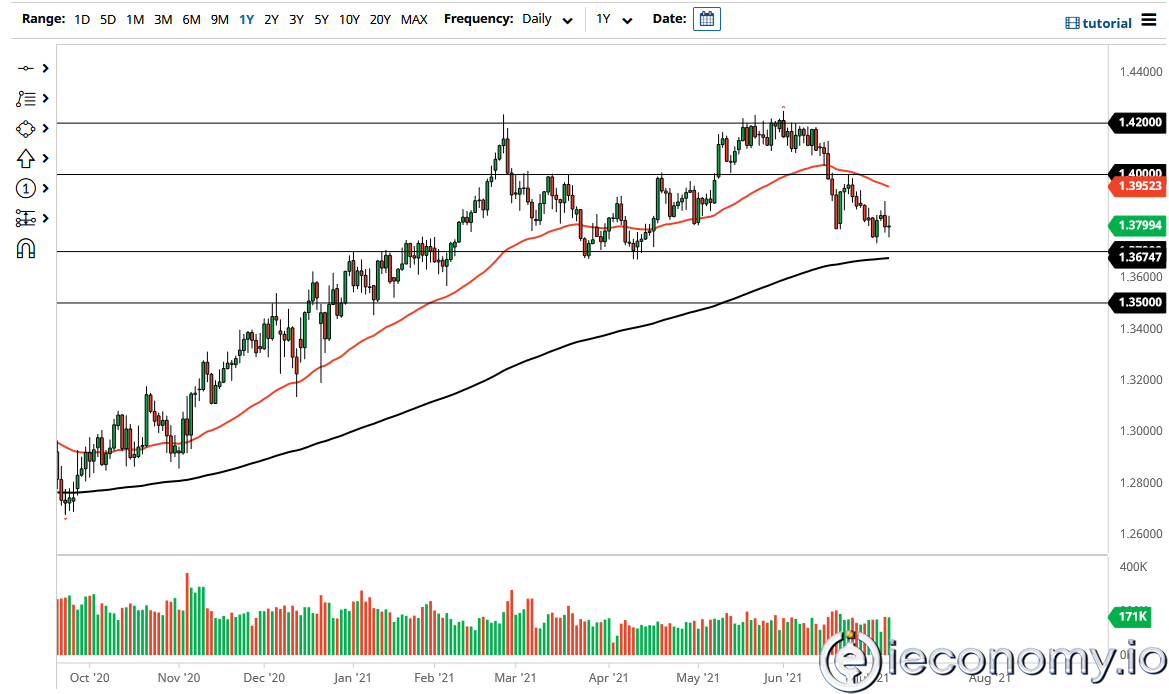Viewport: 1169px width, 694px height.
Task: Open the hamburger menu
Action: (1150, 21)
